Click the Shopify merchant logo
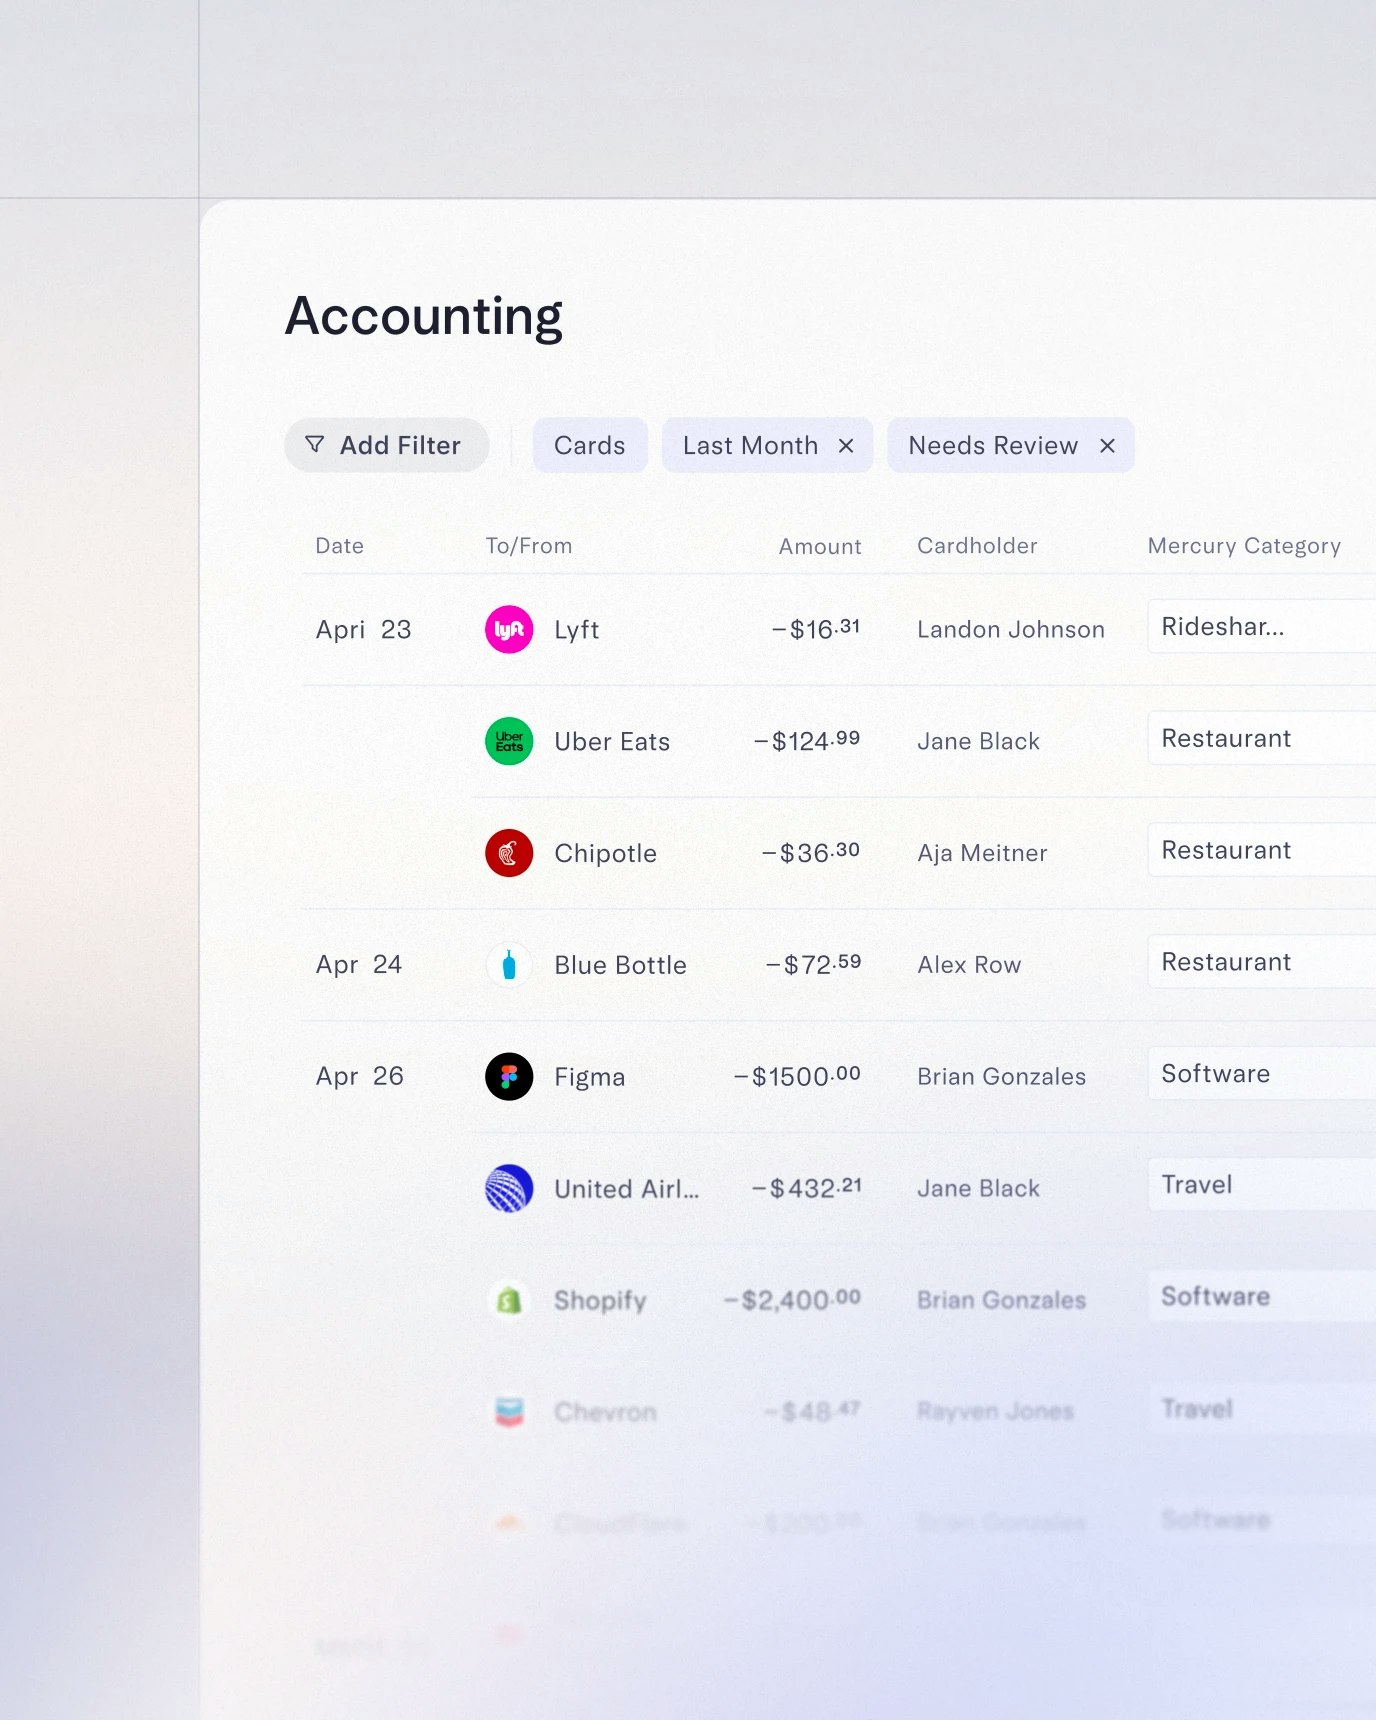The image size is (1376, 1720). [x=509, y=1300]
